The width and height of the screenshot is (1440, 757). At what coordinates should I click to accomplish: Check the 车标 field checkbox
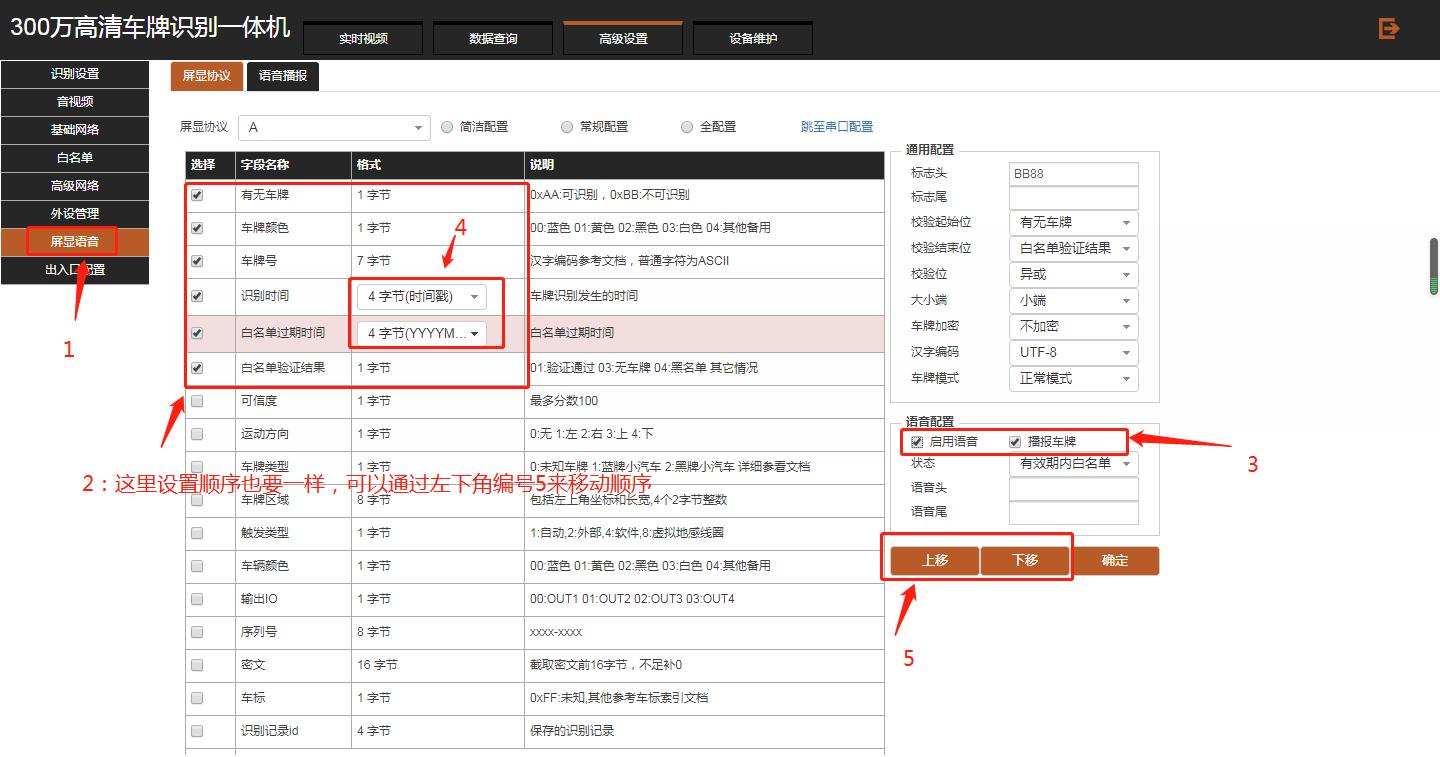coord(197,698)
